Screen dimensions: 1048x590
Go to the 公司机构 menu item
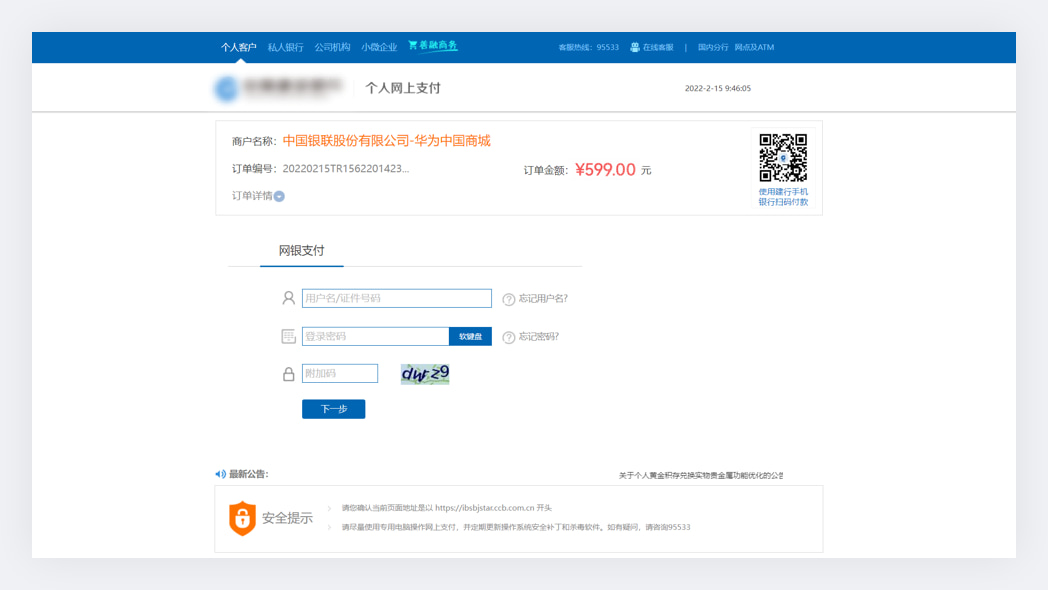tap(332, 47)
